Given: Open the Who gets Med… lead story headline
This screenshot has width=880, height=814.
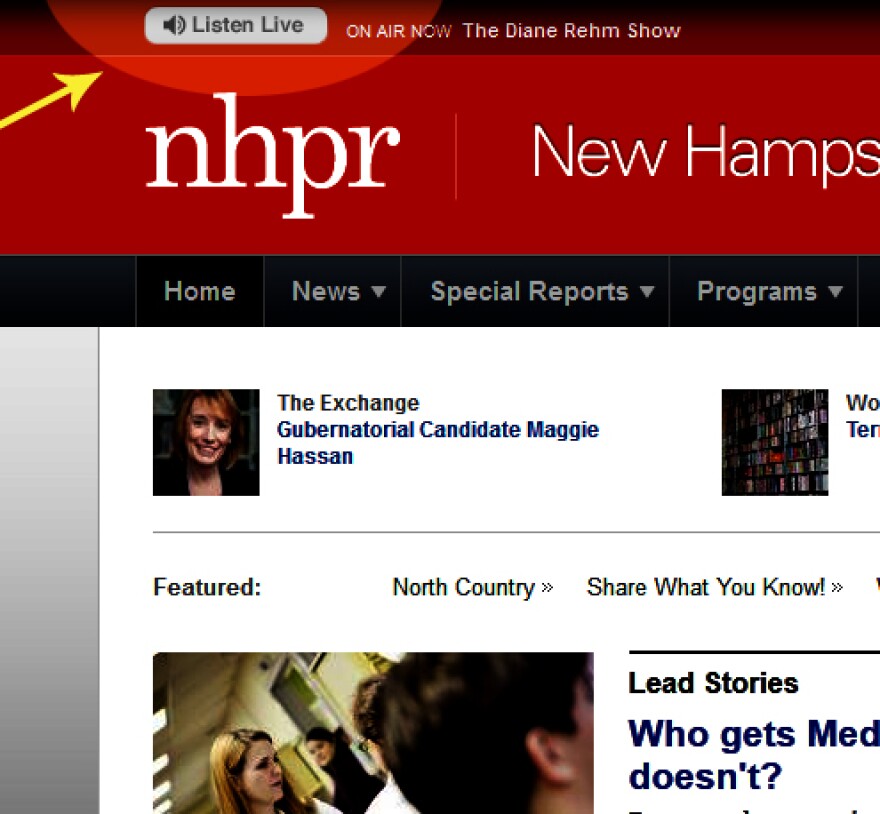Looking at the screenshot, I should (754, 755).
